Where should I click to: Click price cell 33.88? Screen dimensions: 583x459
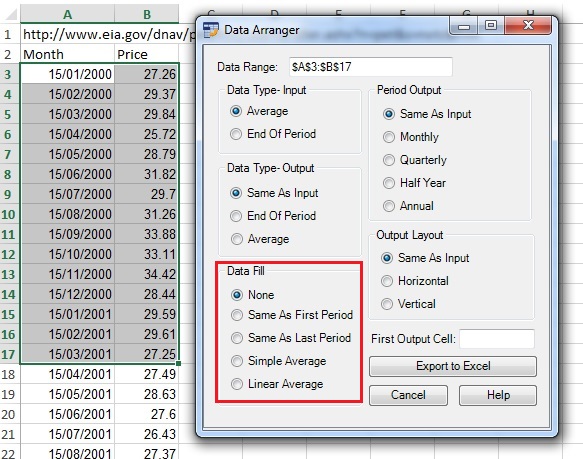(x=147, y=234)
